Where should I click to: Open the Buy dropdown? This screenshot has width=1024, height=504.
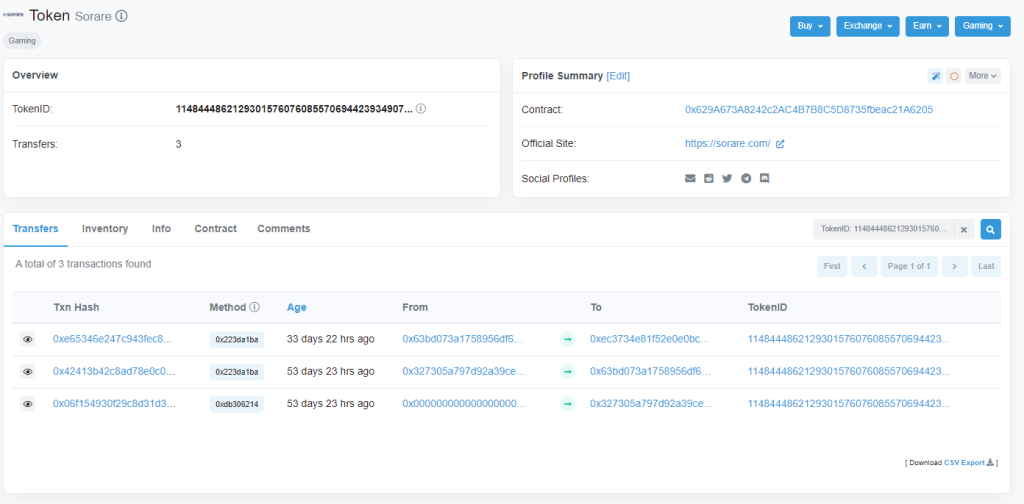810,26
